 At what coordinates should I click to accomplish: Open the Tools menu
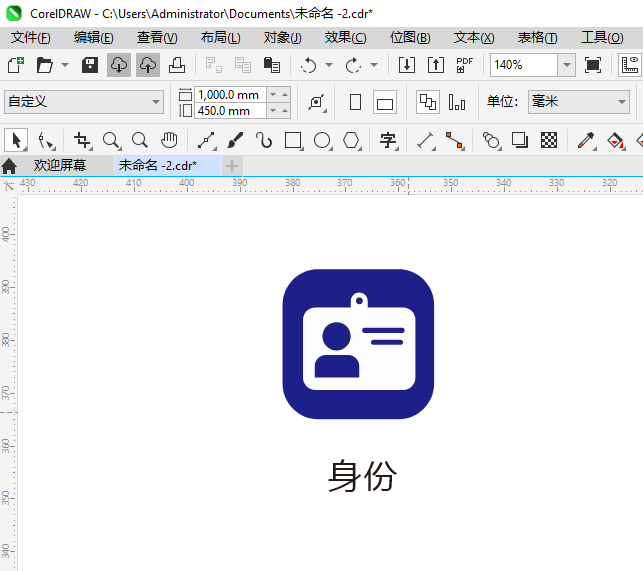(x=602, y=37)
